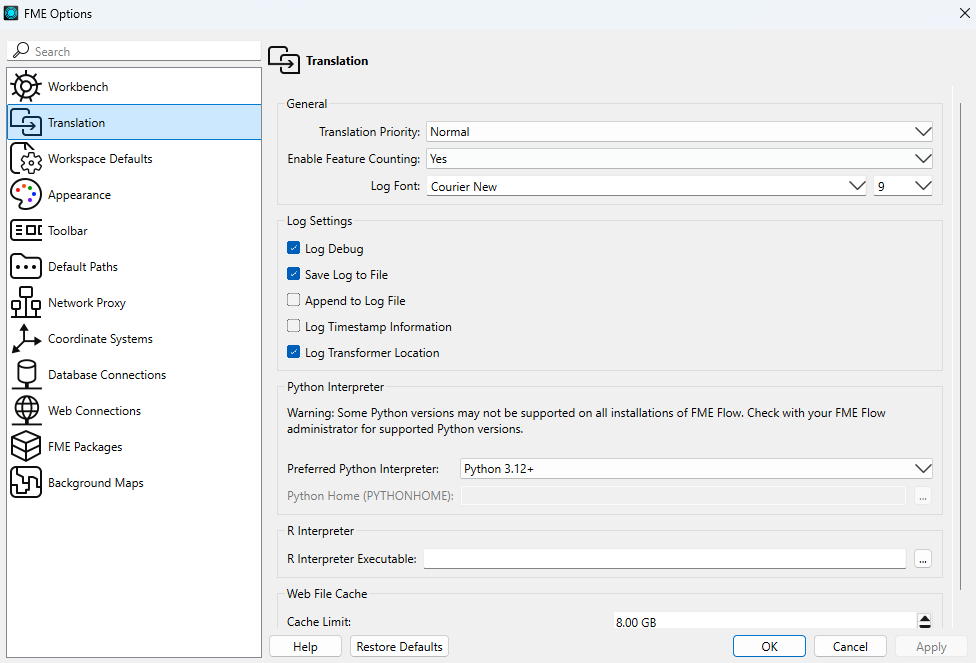The image size is (976, 663).
Task: Click the Cancel button
Action: [x=850, y=647]
